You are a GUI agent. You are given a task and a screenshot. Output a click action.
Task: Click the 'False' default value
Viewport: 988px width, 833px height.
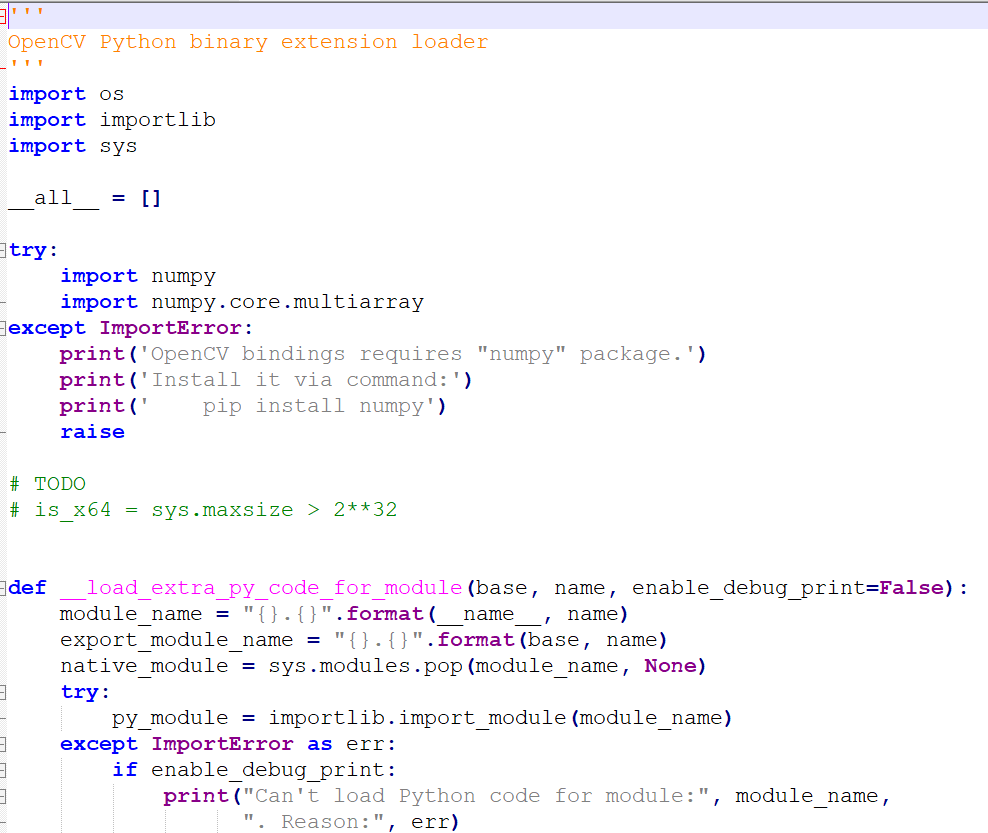point(912,588)
